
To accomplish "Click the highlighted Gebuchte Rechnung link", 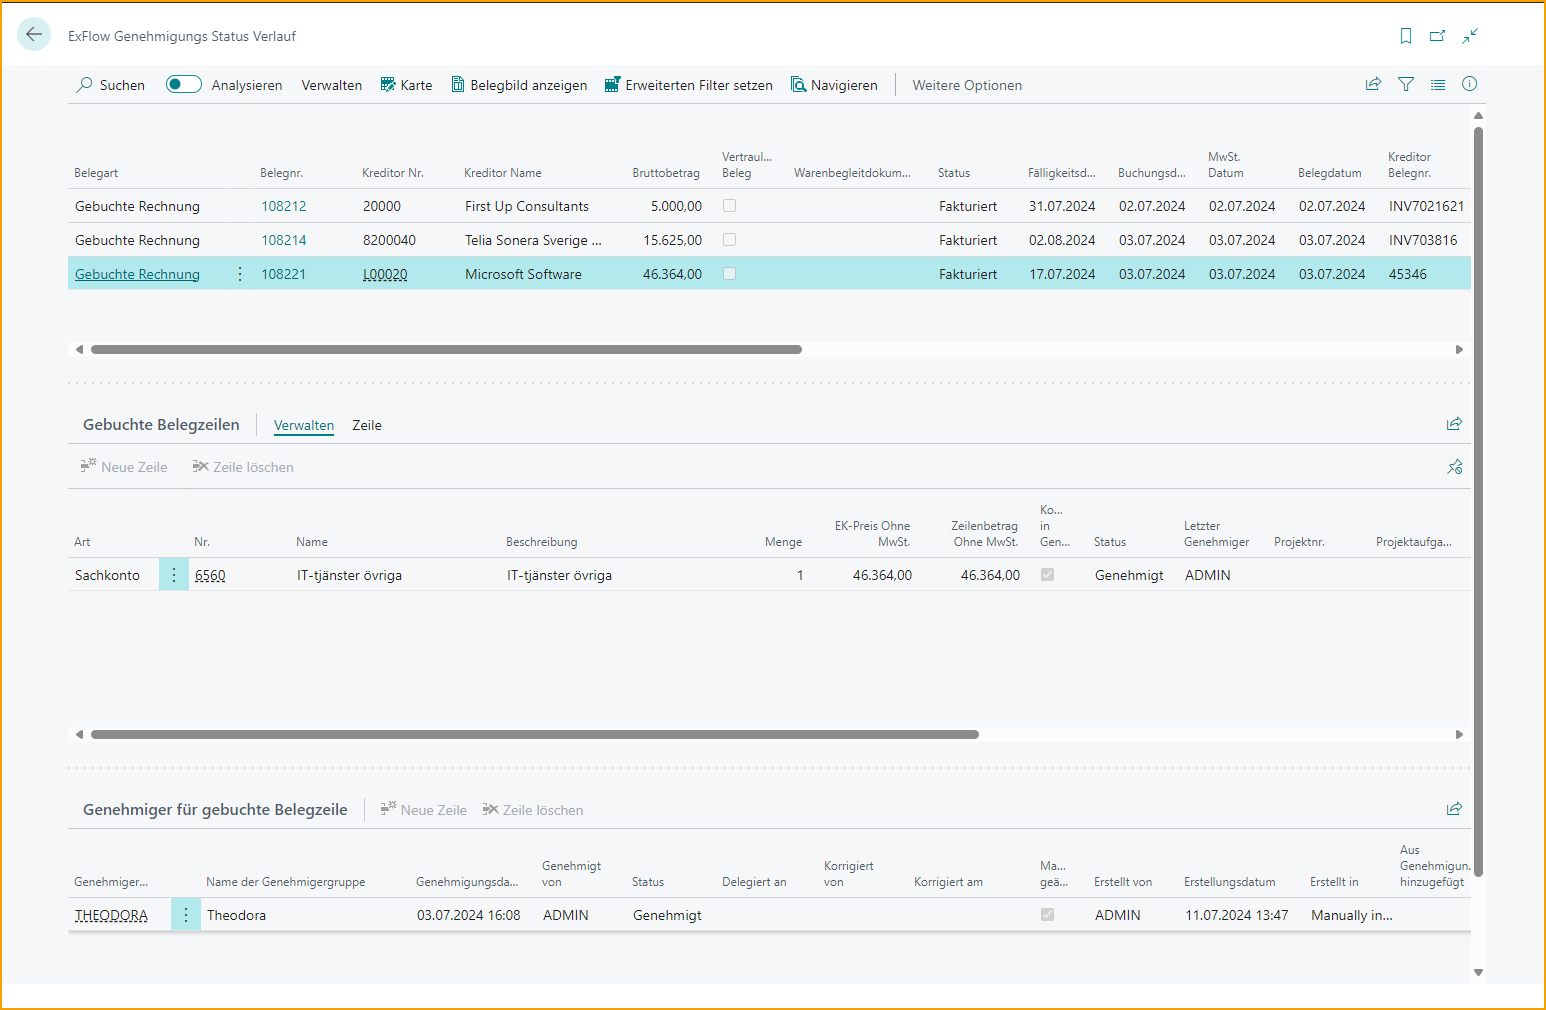I will click(x=137, y=274).
